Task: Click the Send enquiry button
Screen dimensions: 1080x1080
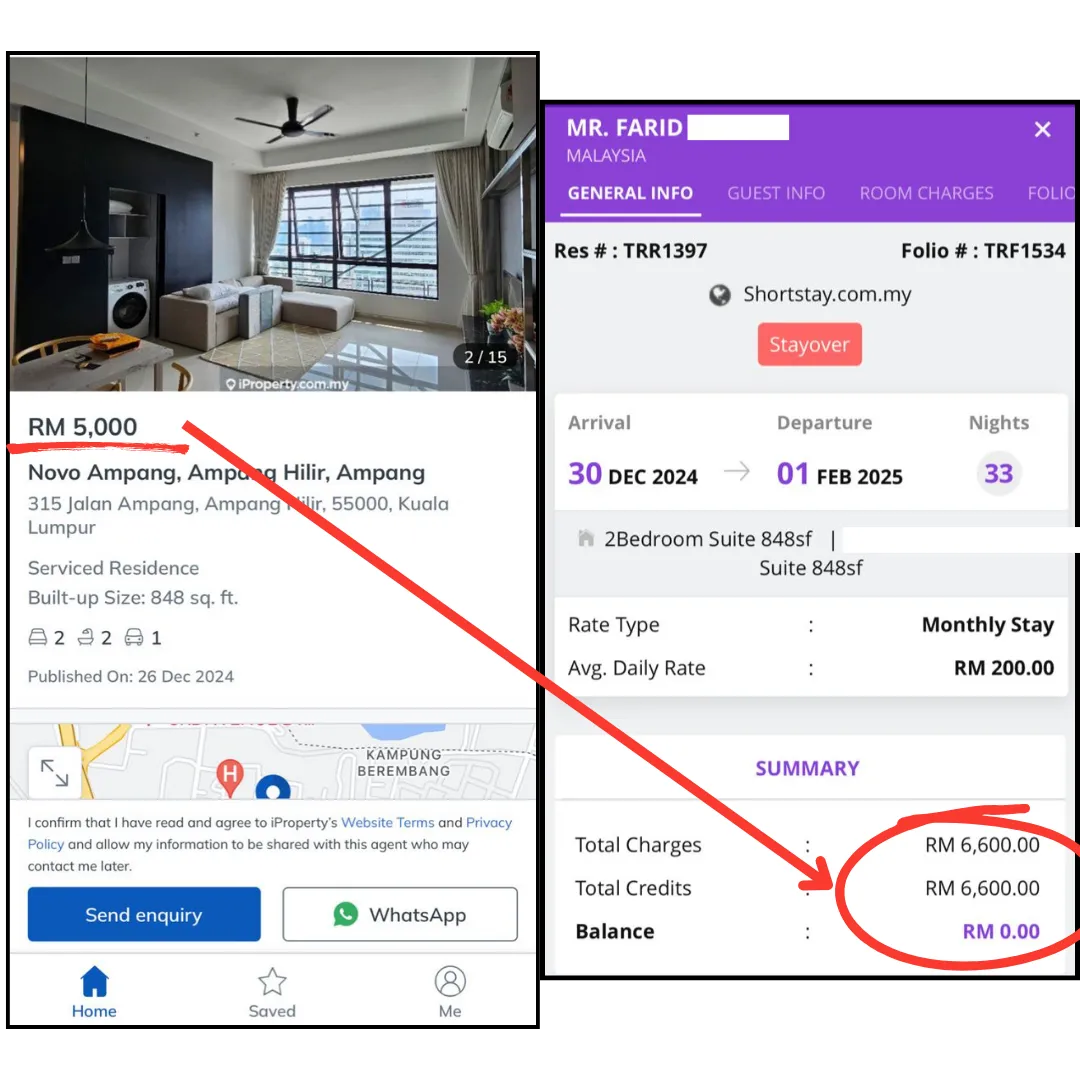Action: (144, 914)
